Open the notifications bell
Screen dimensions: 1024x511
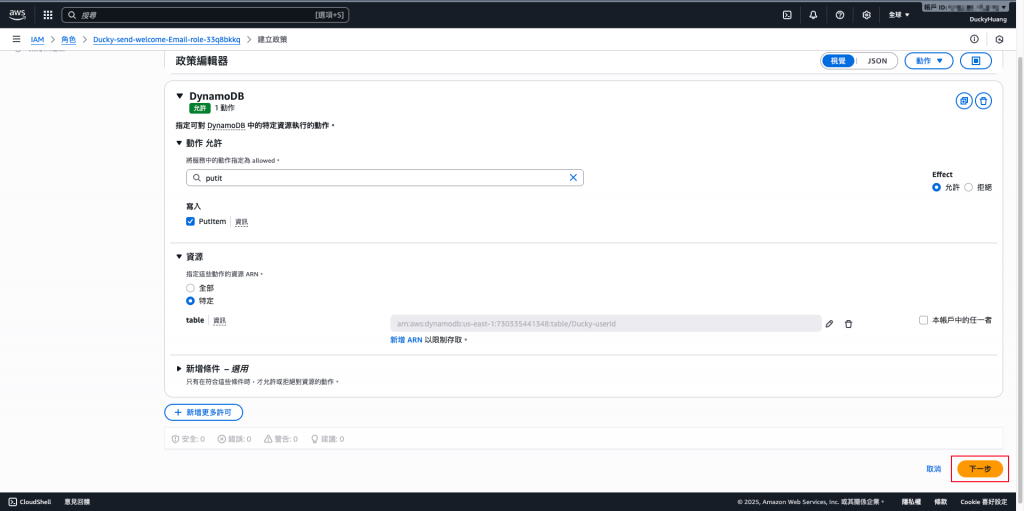pyautogui.click(x=813, y=14)
